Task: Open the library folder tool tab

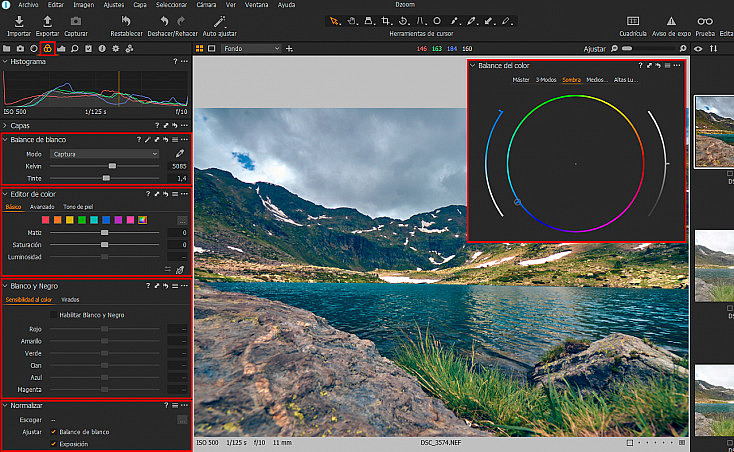Action: pos(7,49)
